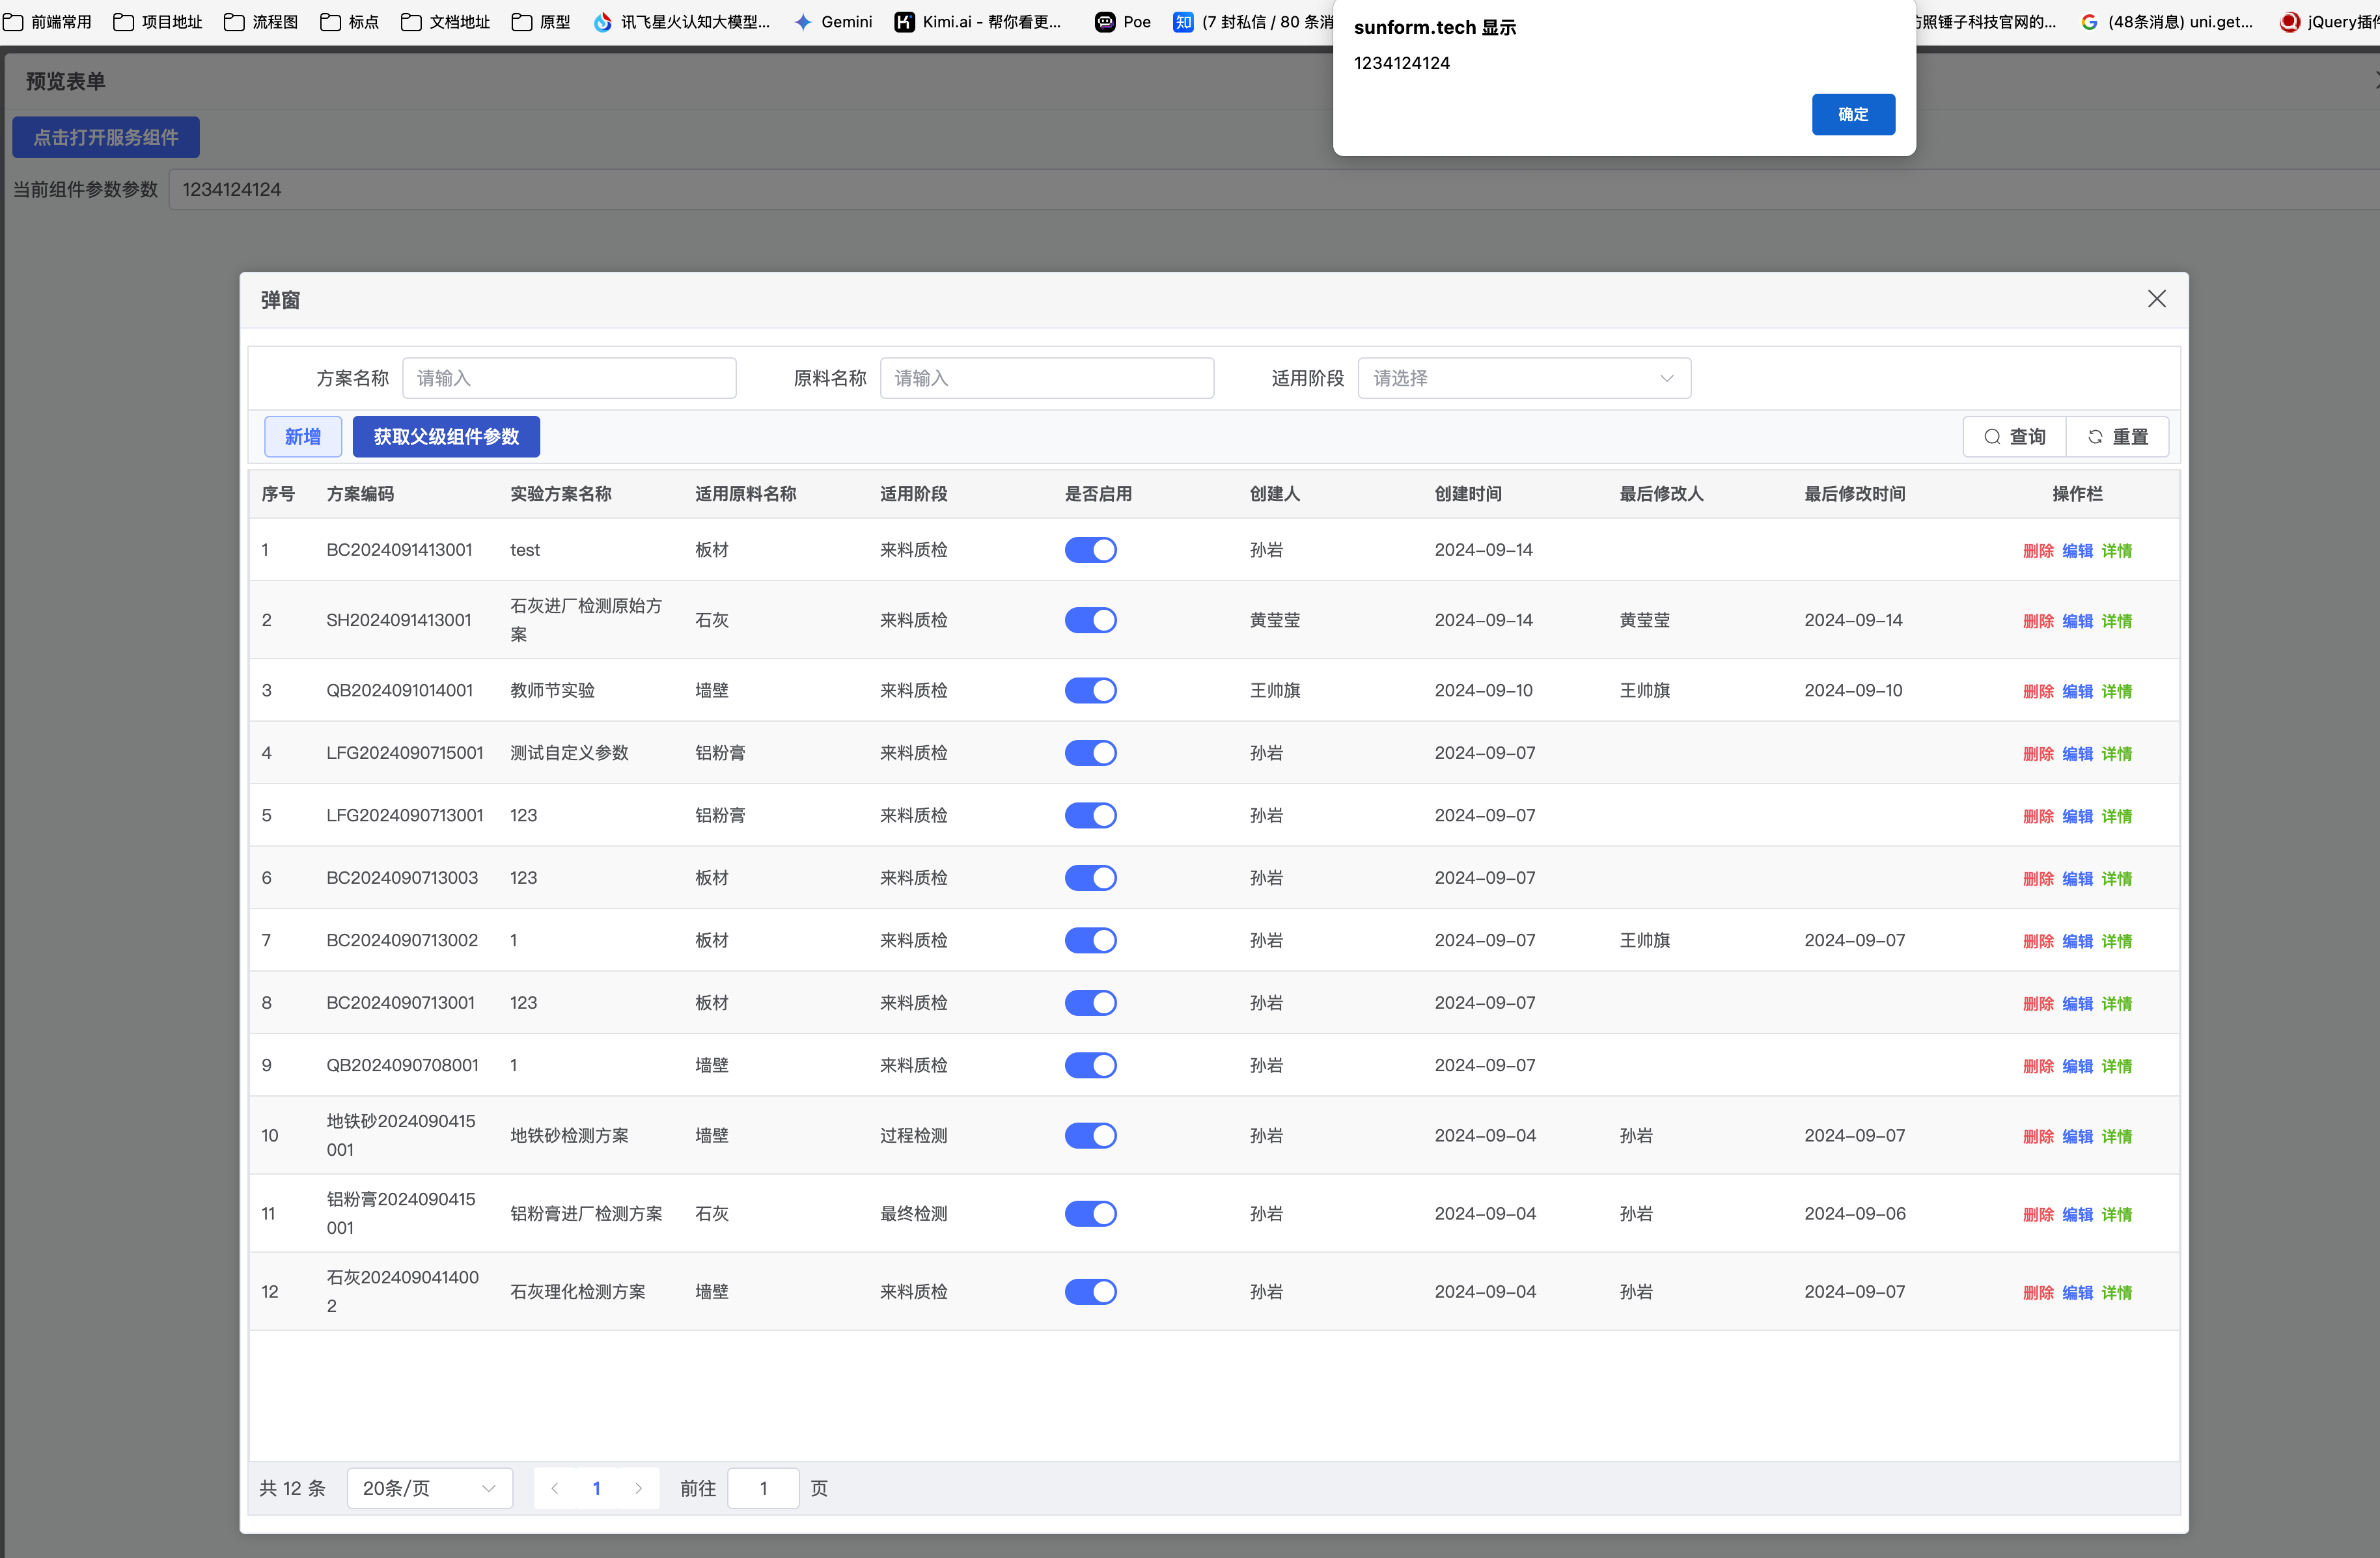
Task: Click cell BC2024091413001
Action: point(399,550)
